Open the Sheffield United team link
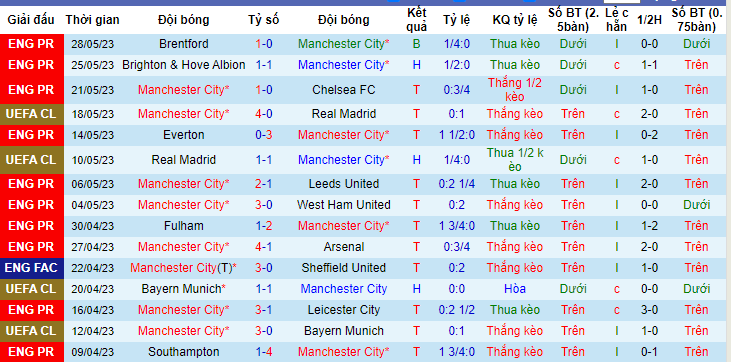 [344, 268]
